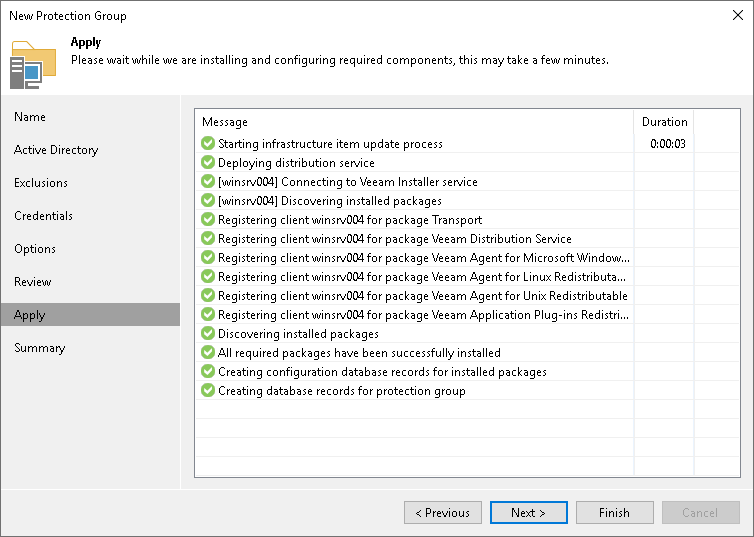Viewport: 754px width, 537px height.
Task: Go to the Summary step
Action: coord(39,348)
